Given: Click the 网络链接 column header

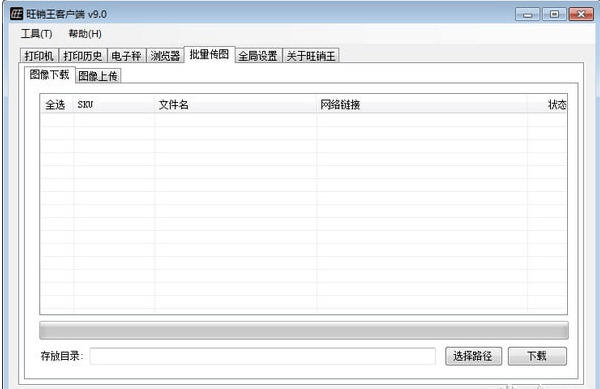Looking at the screenshot, I should pyautogui.click(x=422, y=104).
